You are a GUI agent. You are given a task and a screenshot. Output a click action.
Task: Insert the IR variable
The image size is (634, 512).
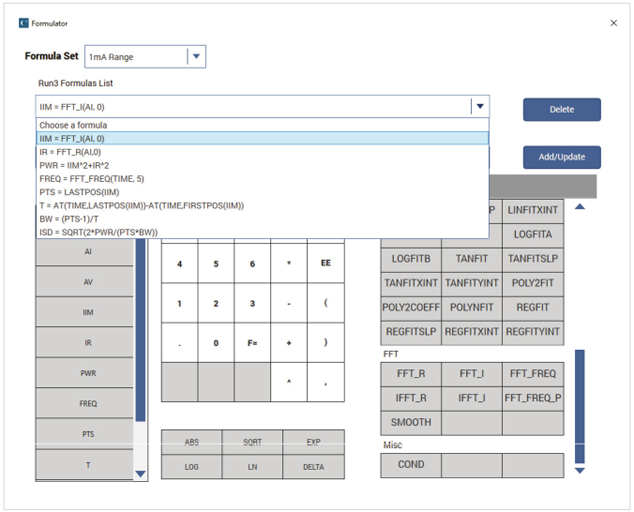pyautogui.click(x=85, y=343)
